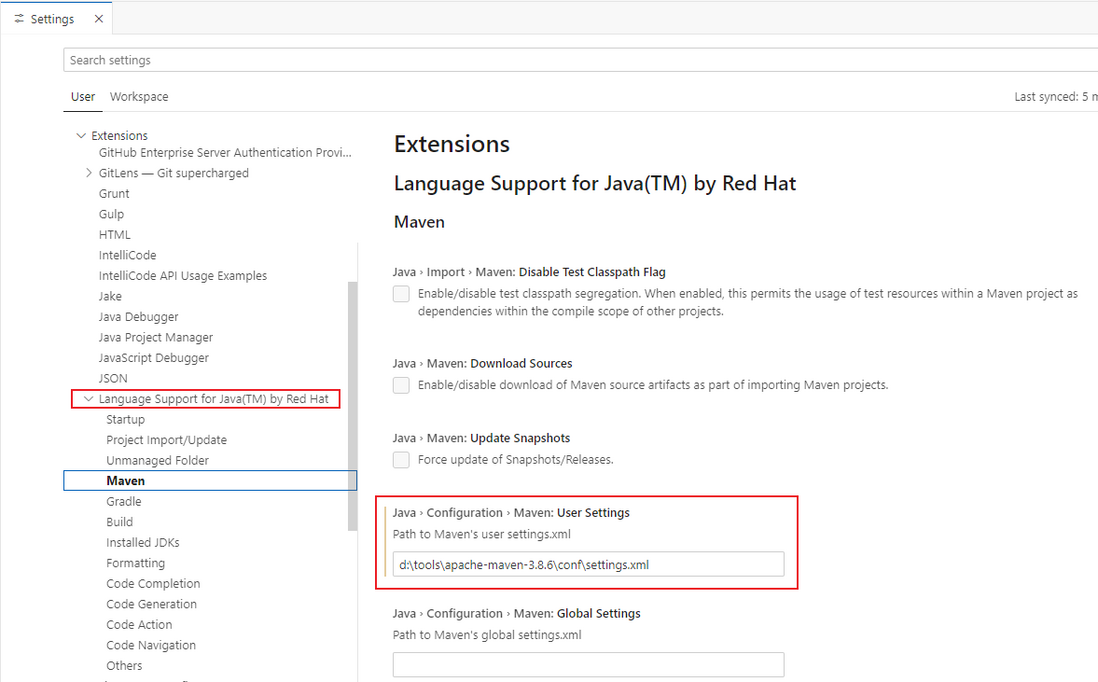
Task: Click the Maven: Download Sources title
Action: click(482, 363)
